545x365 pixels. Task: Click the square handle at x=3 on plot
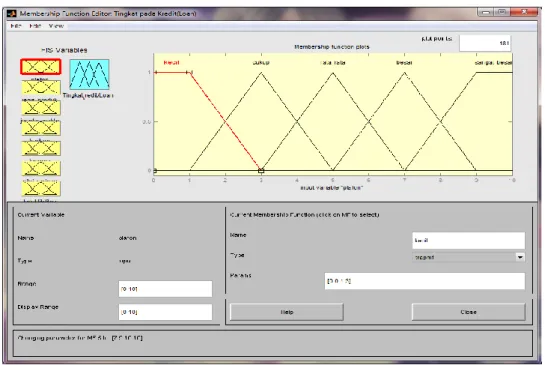click(x=261, y=171)
